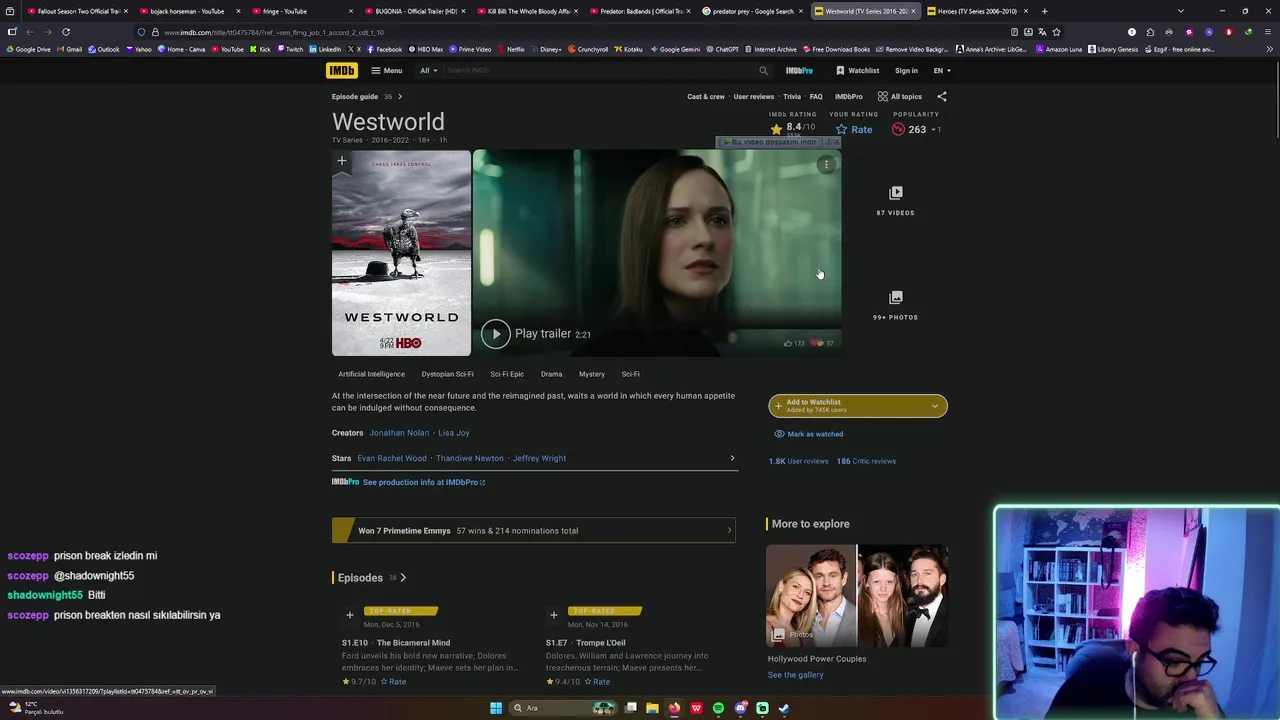Open the trailer three-dot options
1280x720 pixels.
(x=826, y=165)
